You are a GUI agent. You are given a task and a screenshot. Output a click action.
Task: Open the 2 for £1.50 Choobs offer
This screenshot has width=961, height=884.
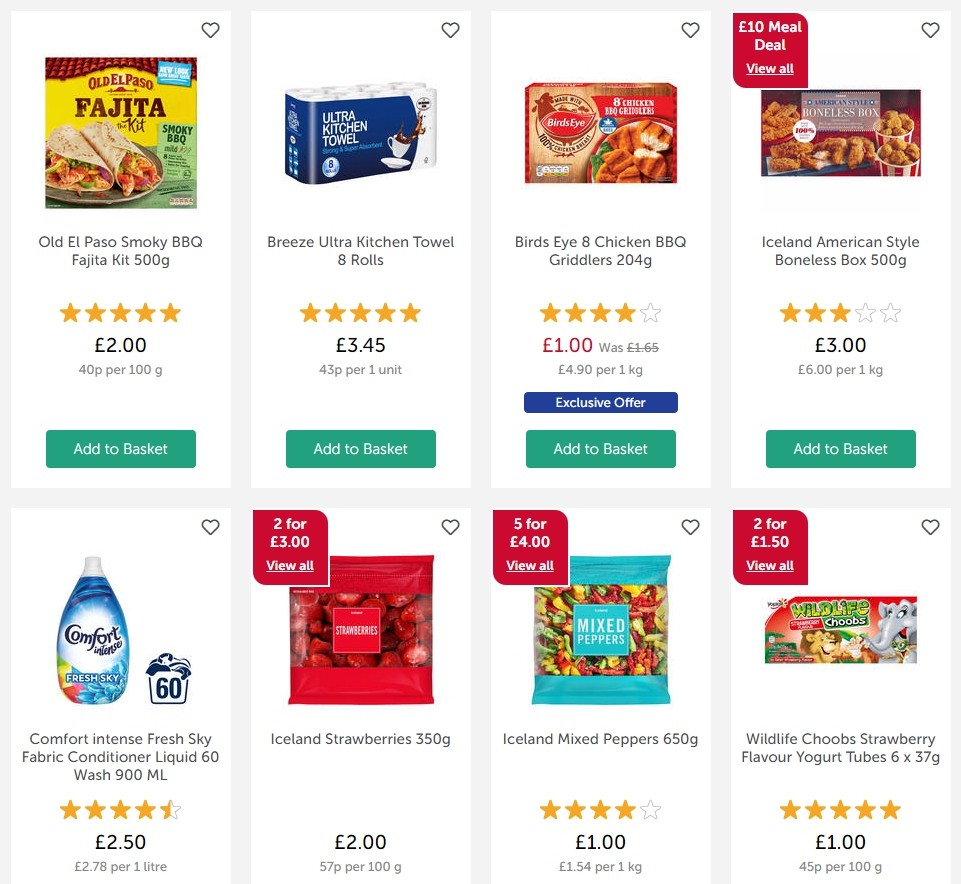point(769,565)
